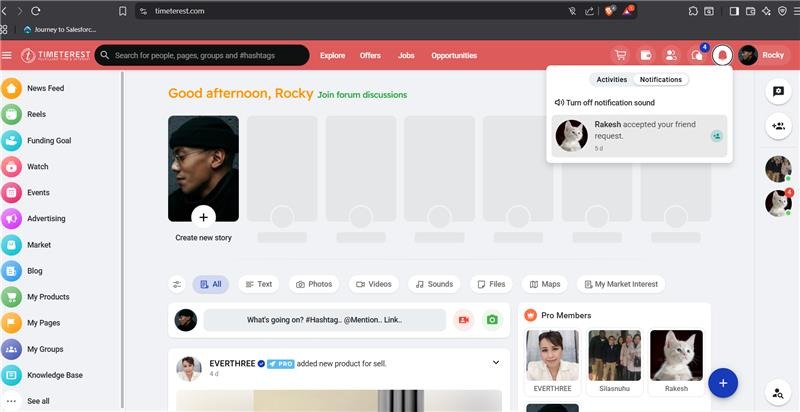This screenshot has height=412, width=800.
Task: Click Create new story plus button
Action: 203,217
